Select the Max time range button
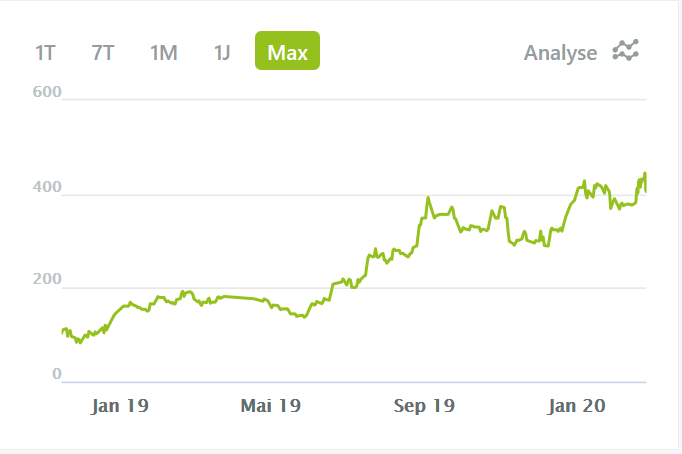 click(287, 52)
